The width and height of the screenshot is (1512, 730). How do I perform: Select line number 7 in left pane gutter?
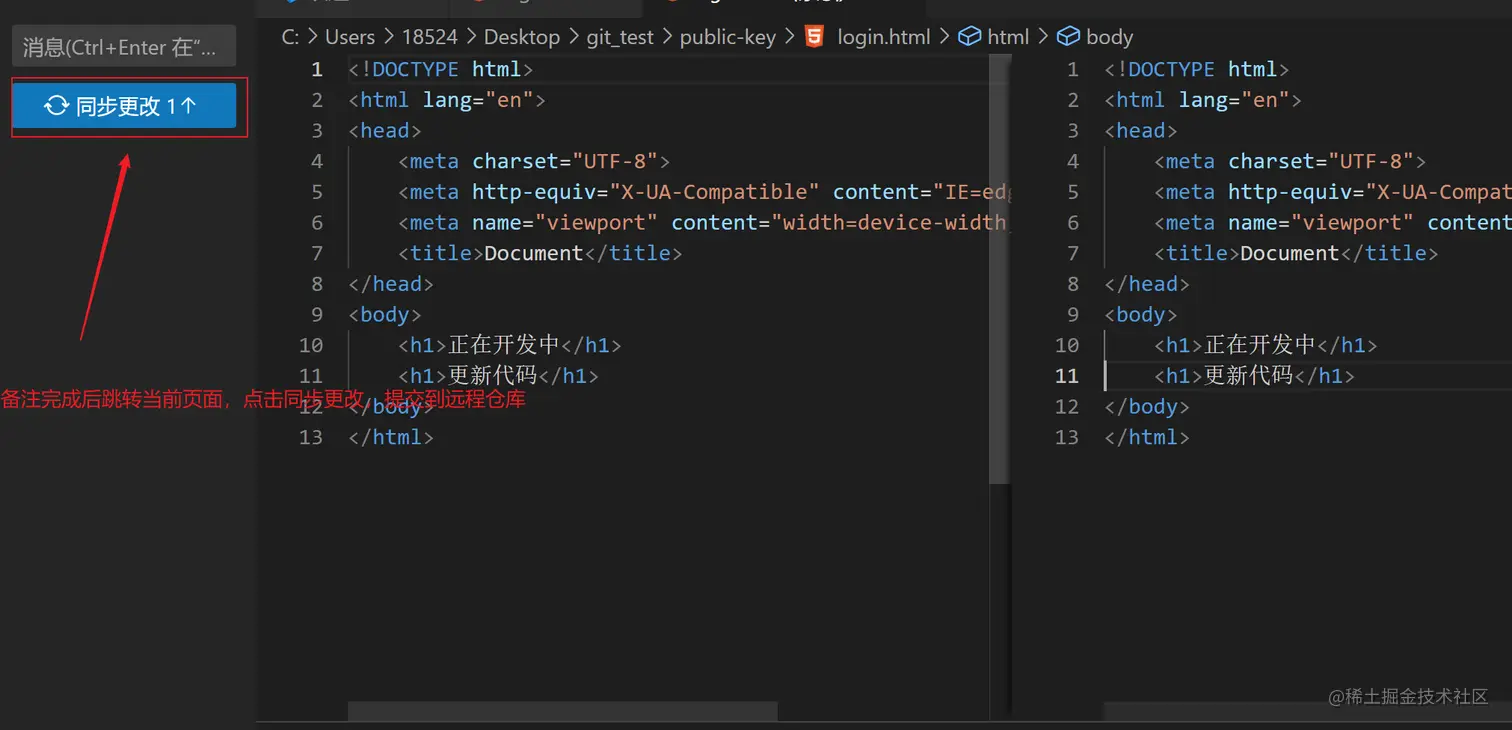(x=317, y=253)
